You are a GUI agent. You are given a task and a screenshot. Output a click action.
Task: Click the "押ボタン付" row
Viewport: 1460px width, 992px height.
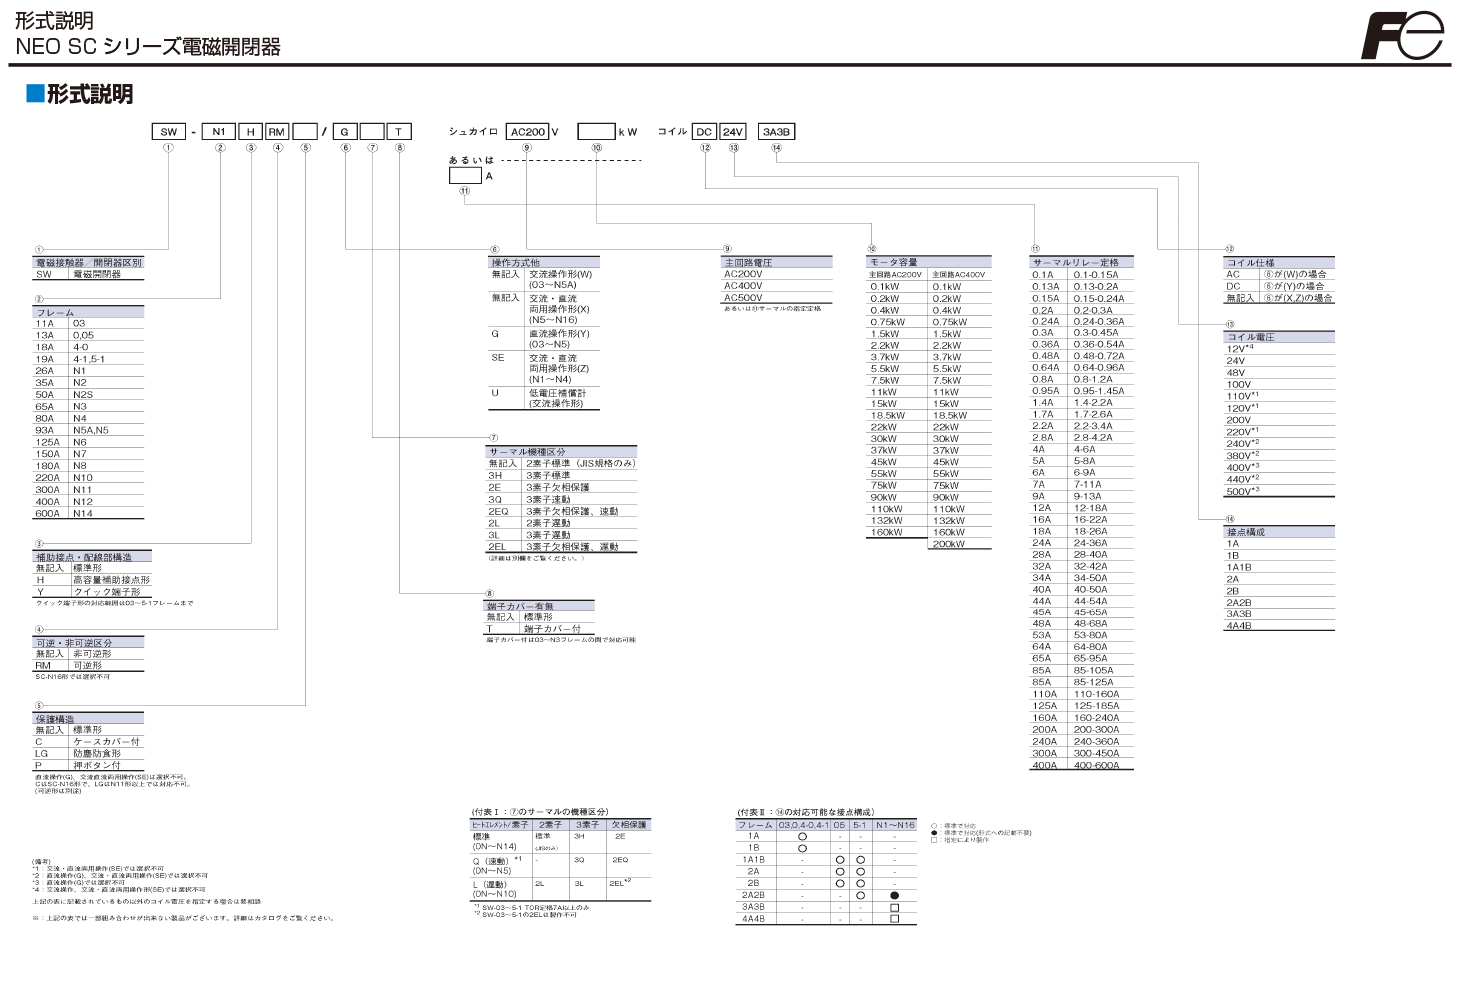(x=89, y=765)
